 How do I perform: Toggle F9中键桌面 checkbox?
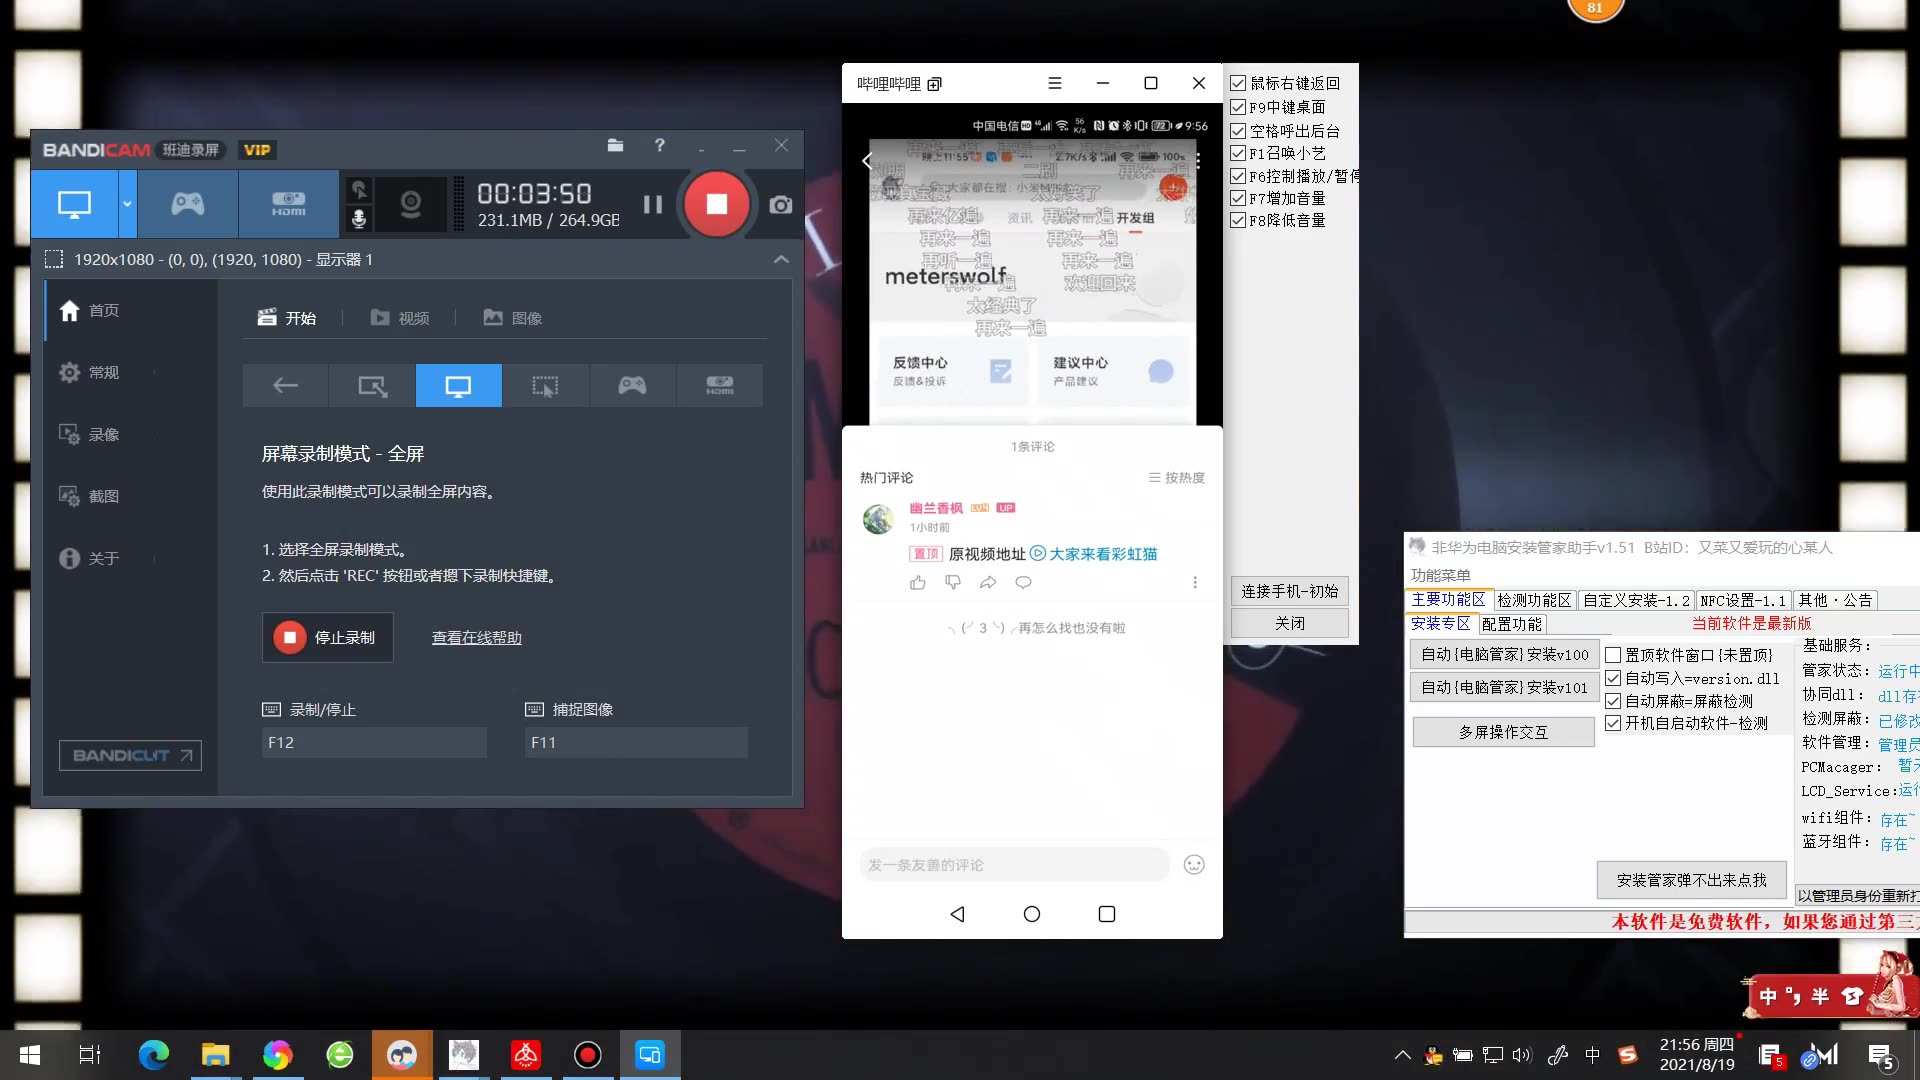[x=1238, y=107]
